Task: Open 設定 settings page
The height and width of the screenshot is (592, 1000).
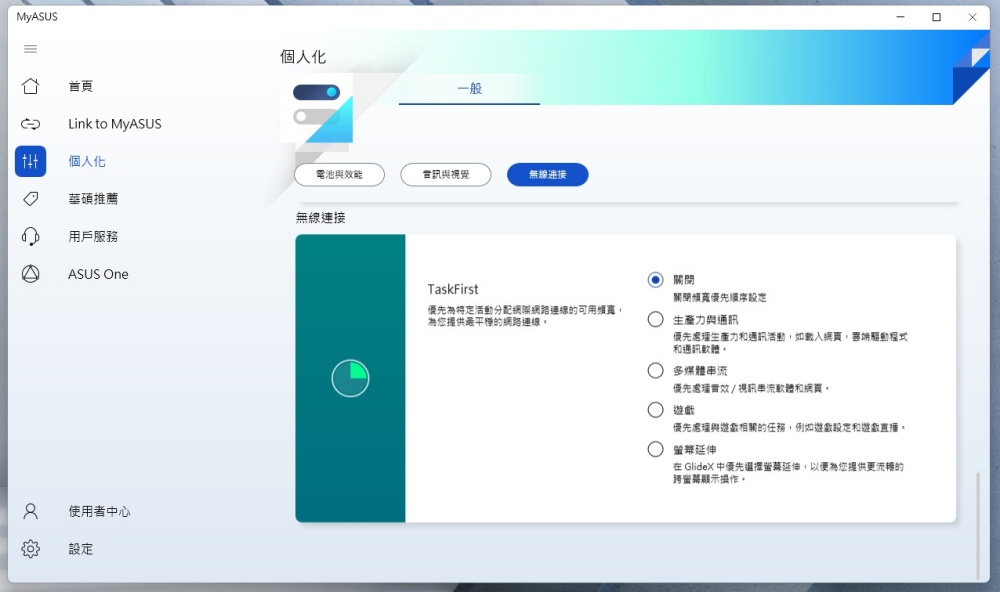Action: (80, 549)
